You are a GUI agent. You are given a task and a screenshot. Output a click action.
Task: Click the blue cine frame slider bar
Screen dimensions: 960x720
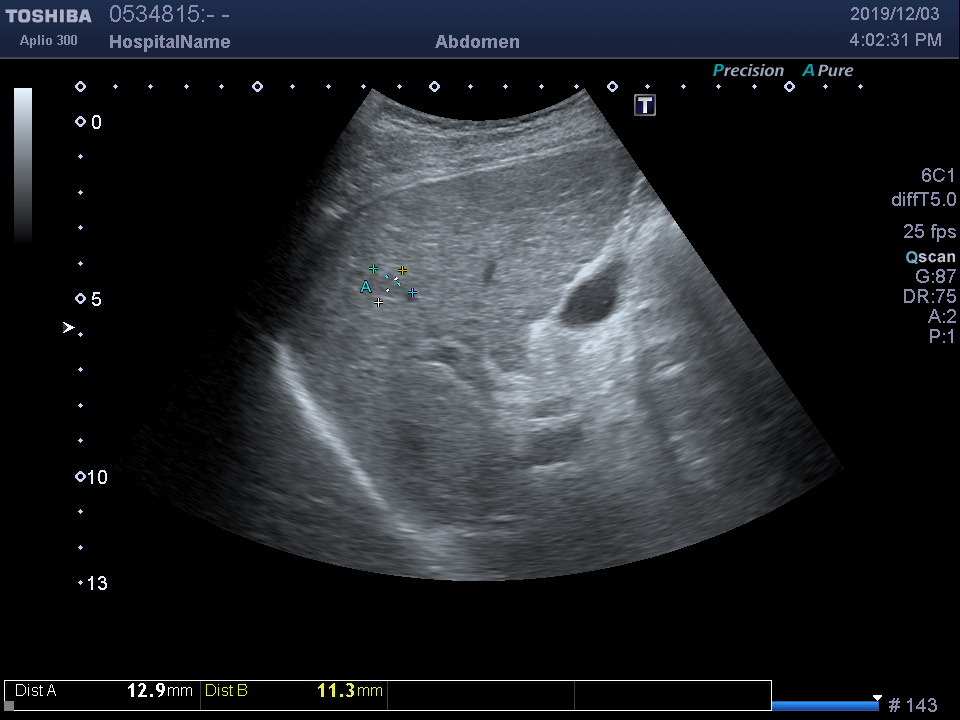pos(824,705)
